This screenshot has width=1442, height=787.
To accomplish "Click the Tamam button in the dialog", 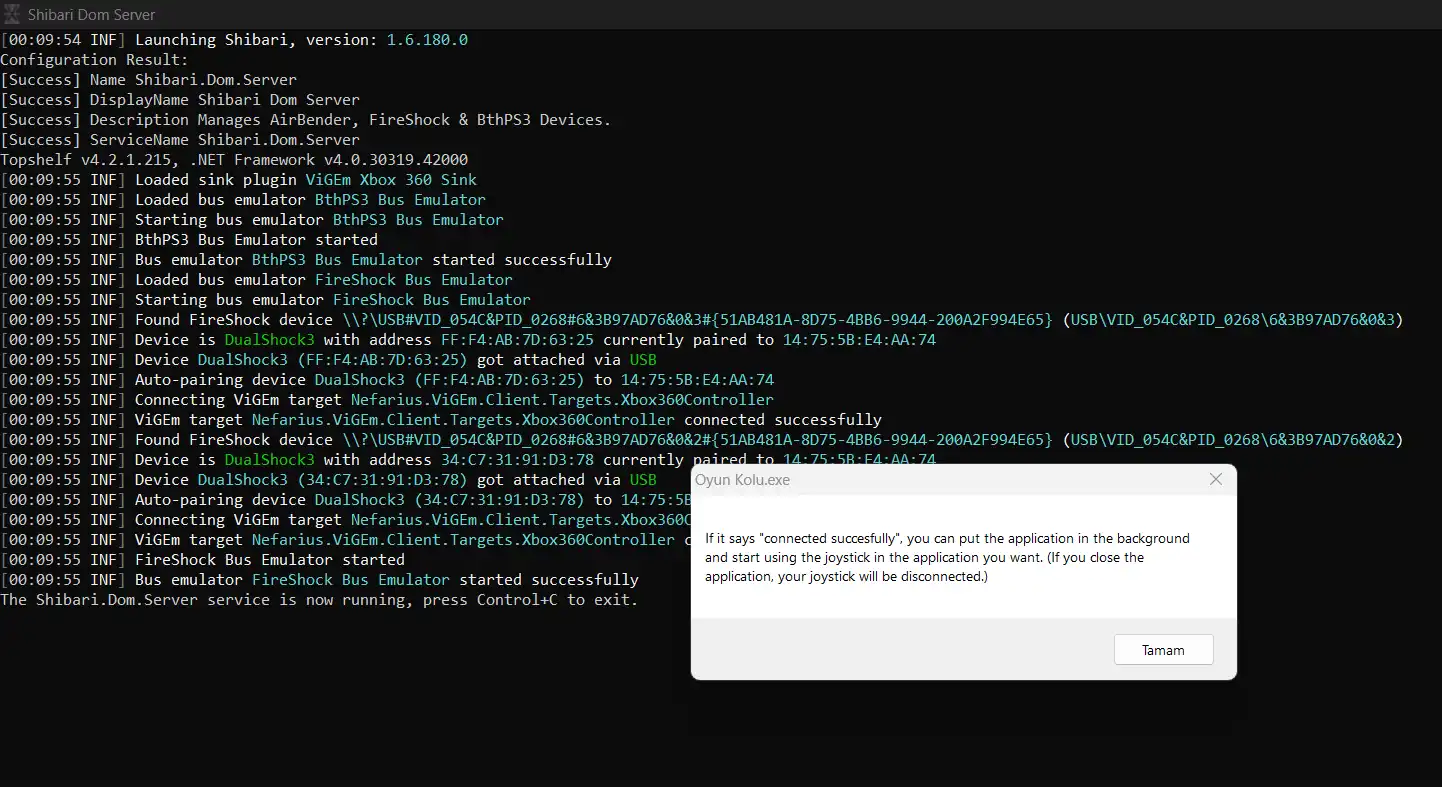I will click(x=1163, y=650).
